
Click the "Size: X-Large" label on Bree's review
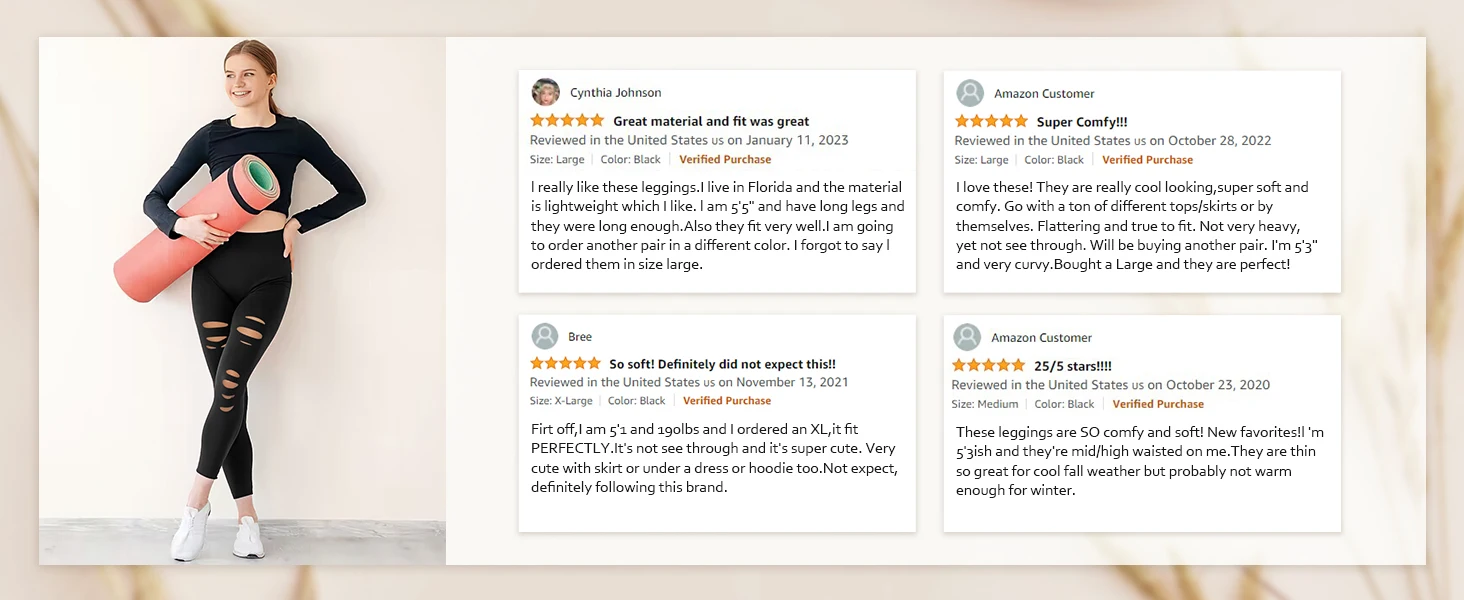[561, 401]
